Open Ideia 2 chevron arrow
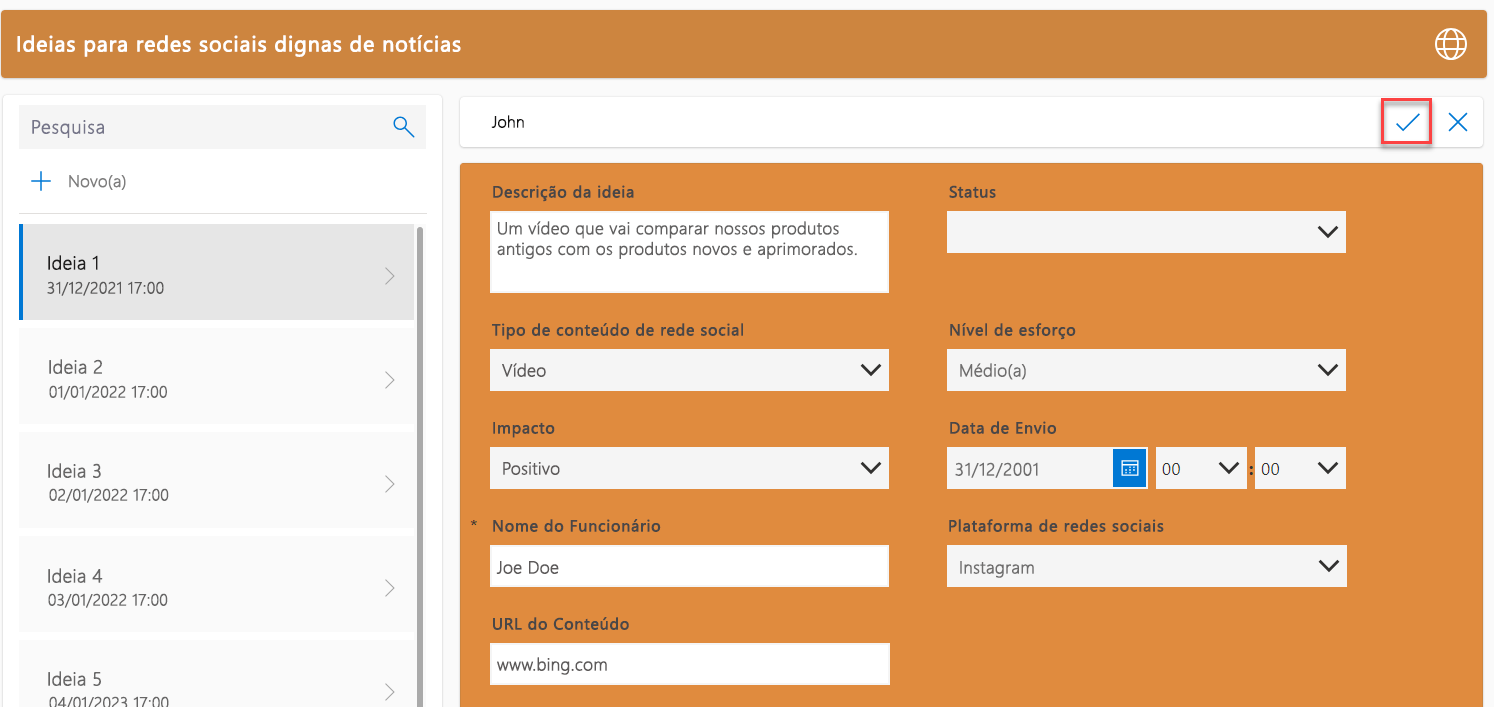The image size is (1494, 707). [390, 380]
